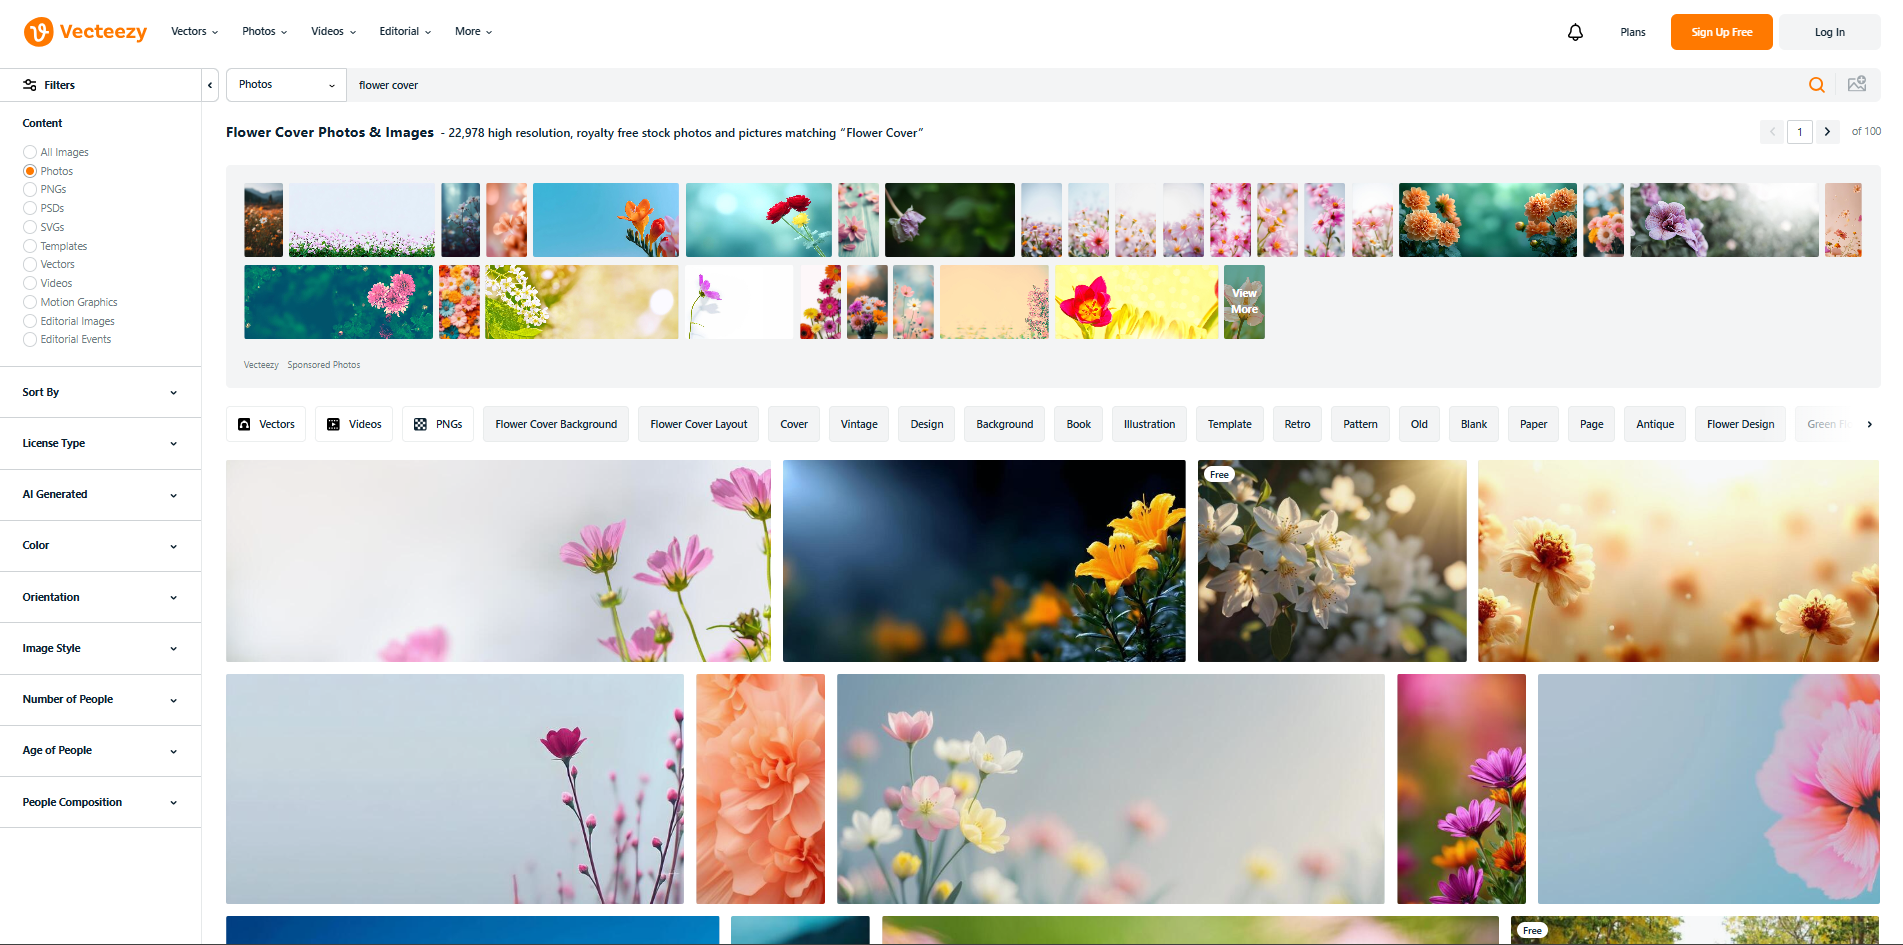Viewport: 1903px width, 945px height.
Task: Click the Retro tag
Action: tap(1297, 424)
